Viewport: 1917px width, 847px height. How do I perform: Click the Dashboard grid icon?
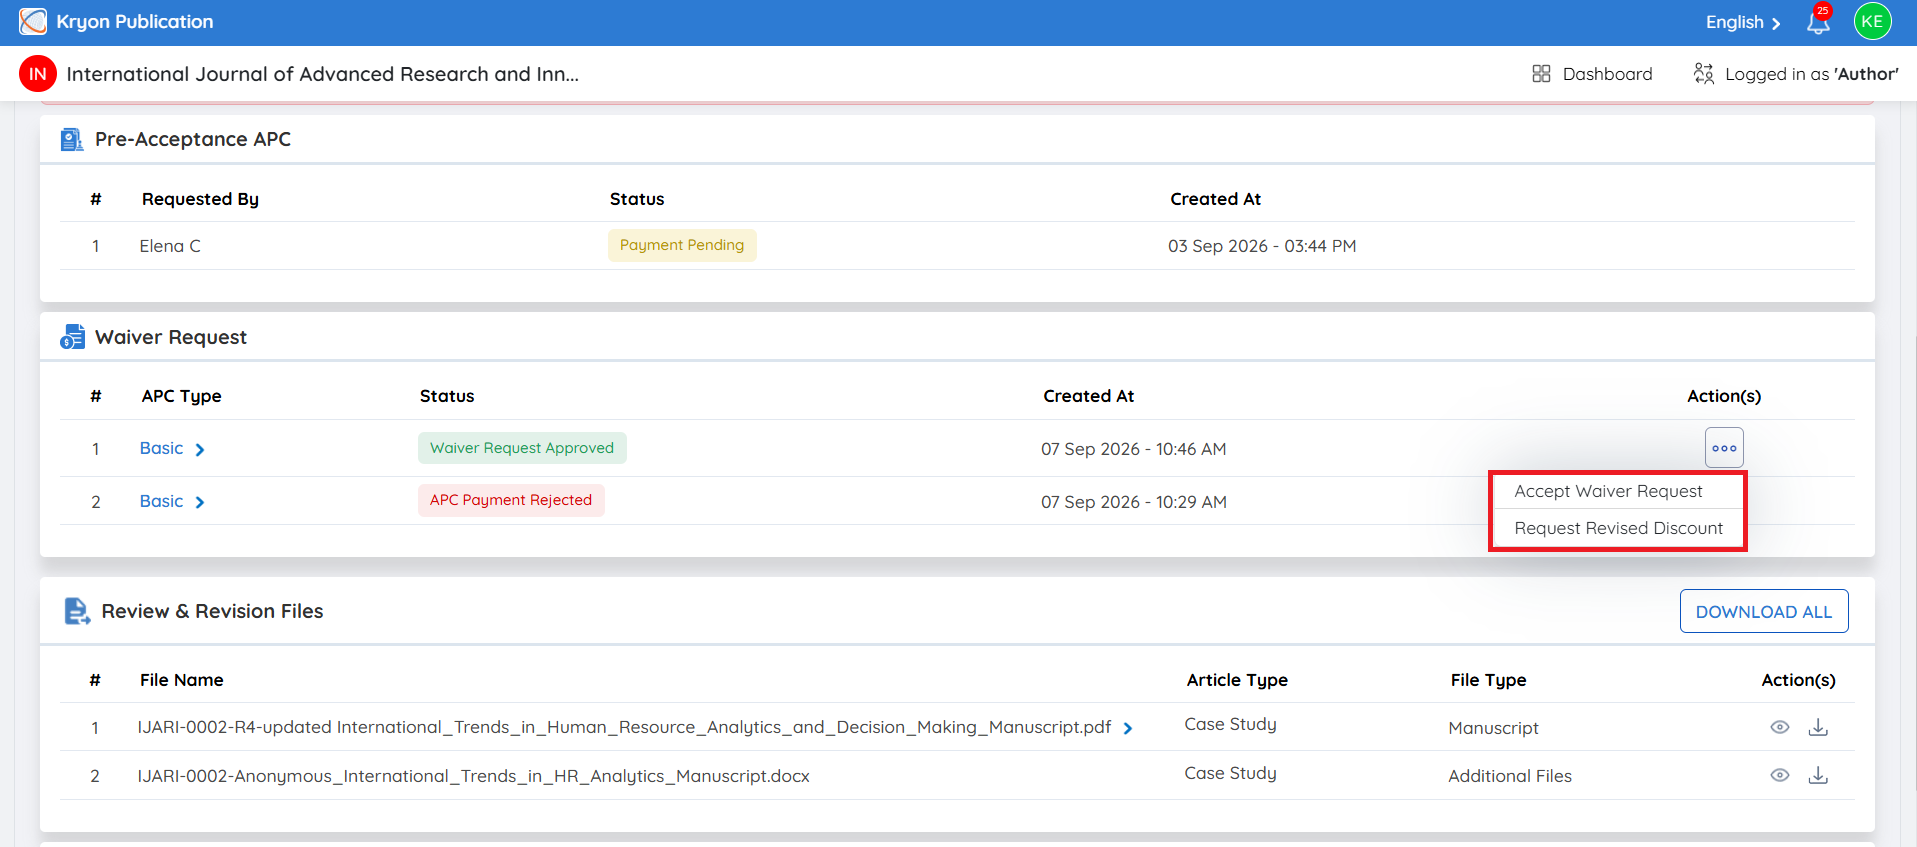pyautogui.click(x=1541, y=74)
